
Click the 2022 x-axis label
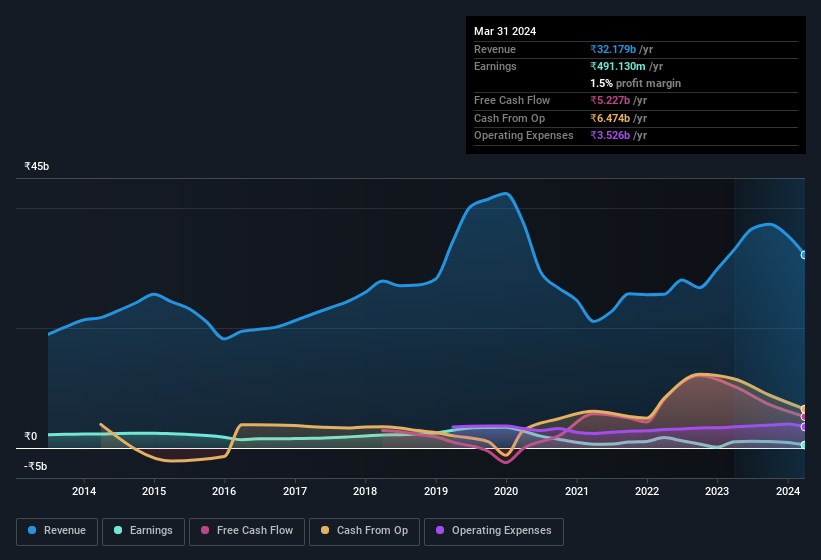[x=647, y=491]
